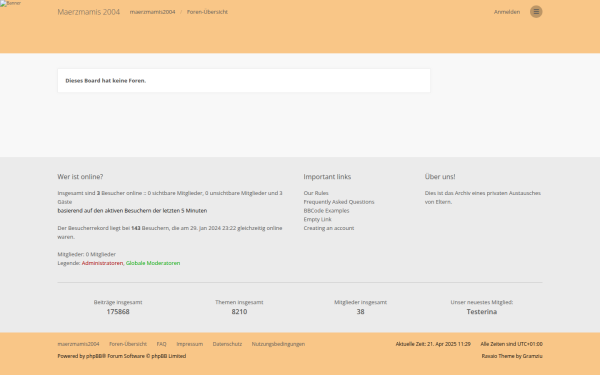The height and width of the screenshot is (375, 600).
Task: Click maerzmamis2004 link in footer
Action: click(x=78, y=344)
